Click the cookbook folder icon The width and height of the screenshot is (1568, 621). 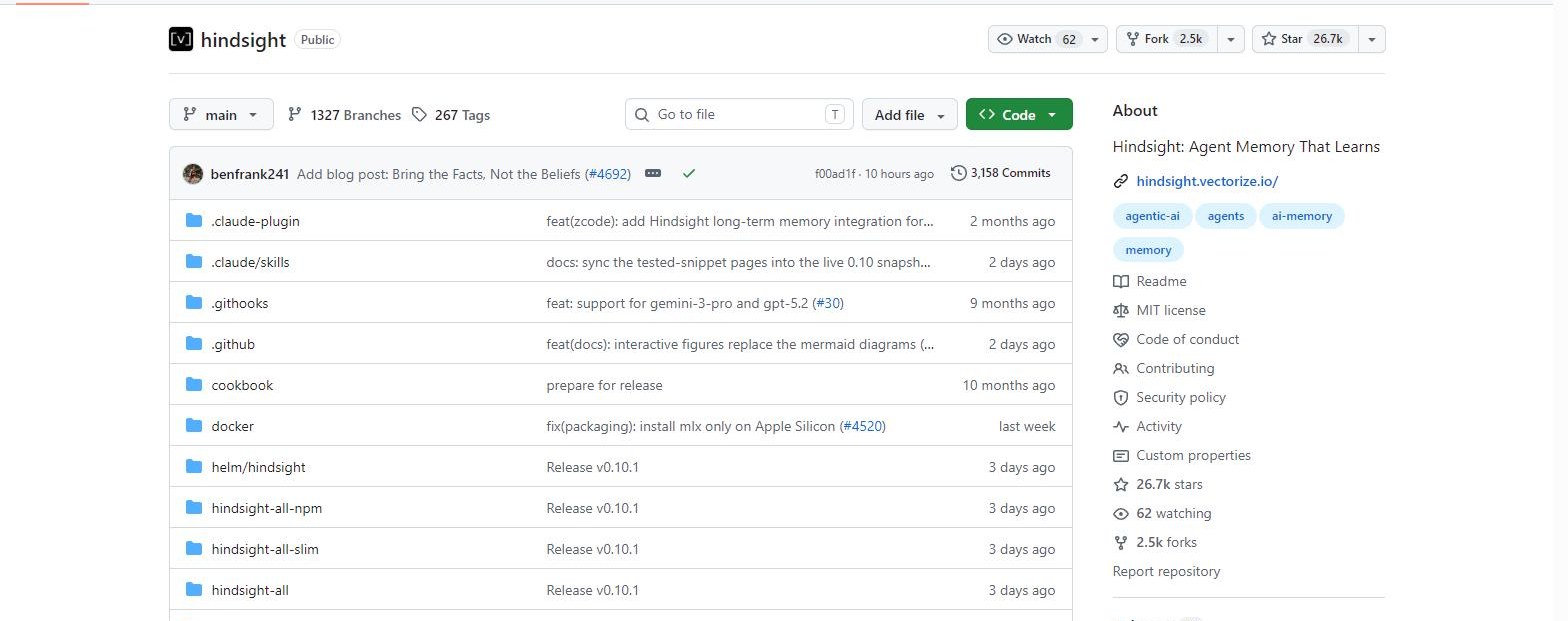coord(194,385)
